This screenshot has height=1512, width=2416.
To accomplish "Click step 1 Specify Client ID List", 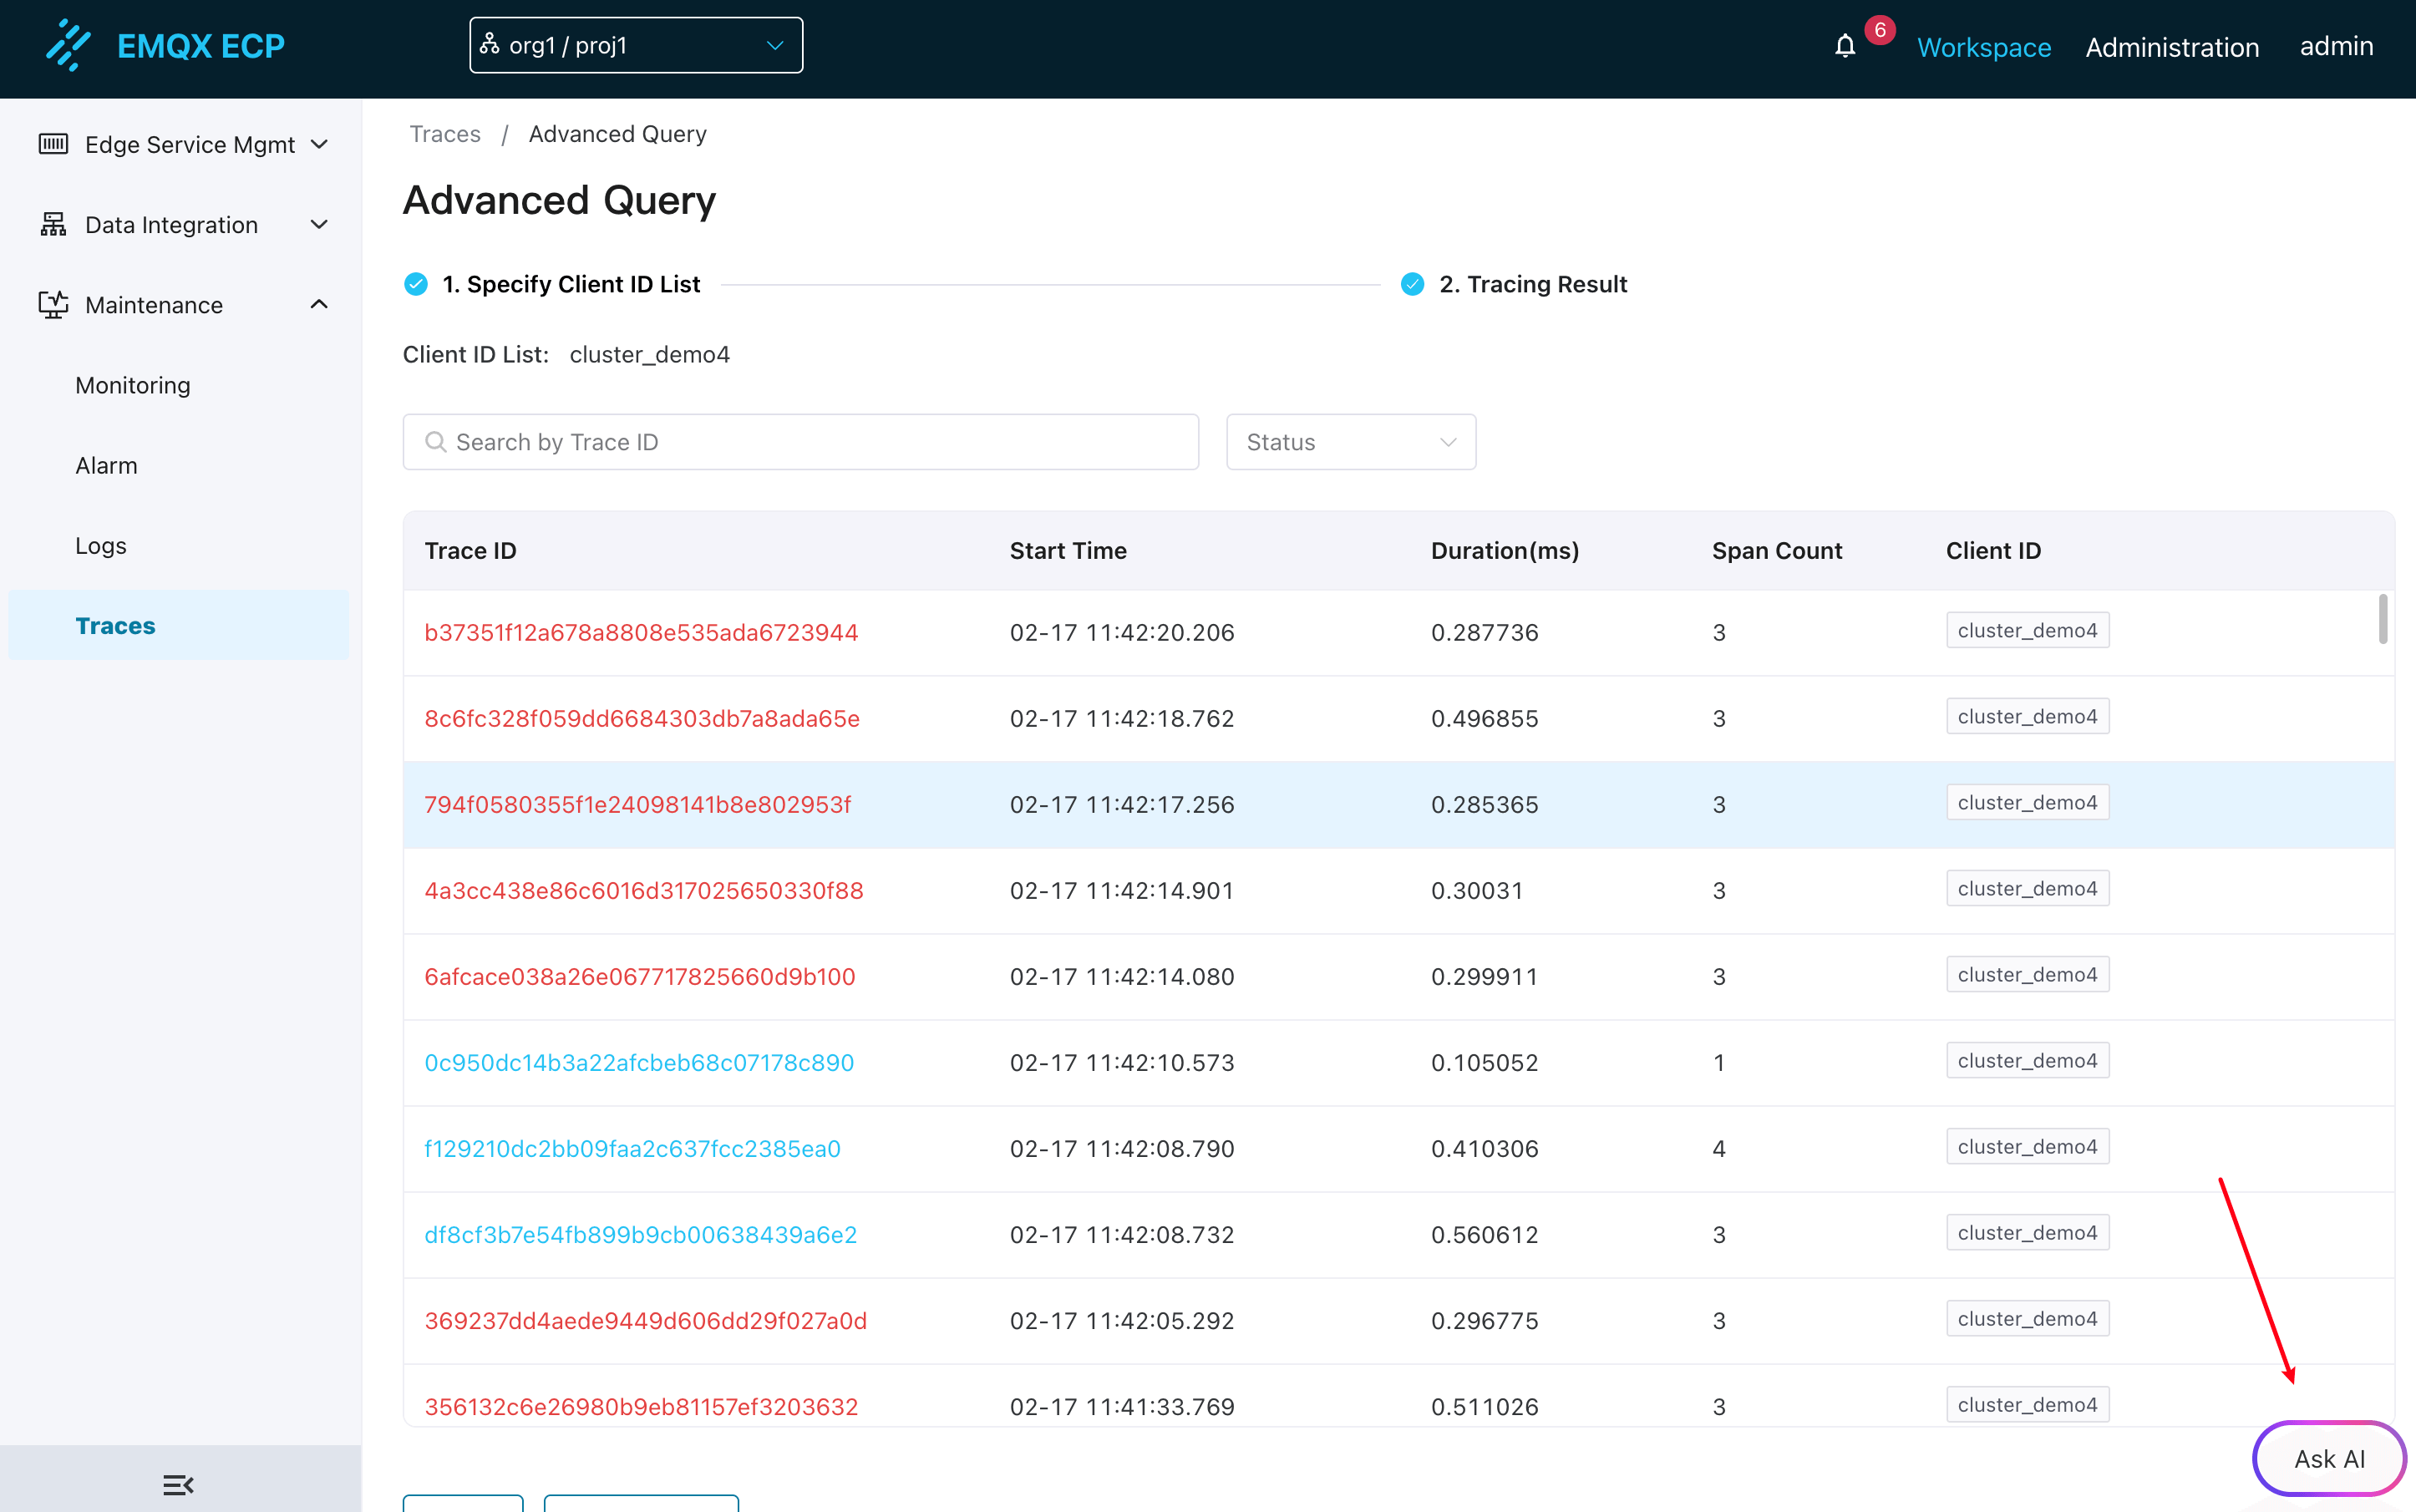I will (570, 284).
